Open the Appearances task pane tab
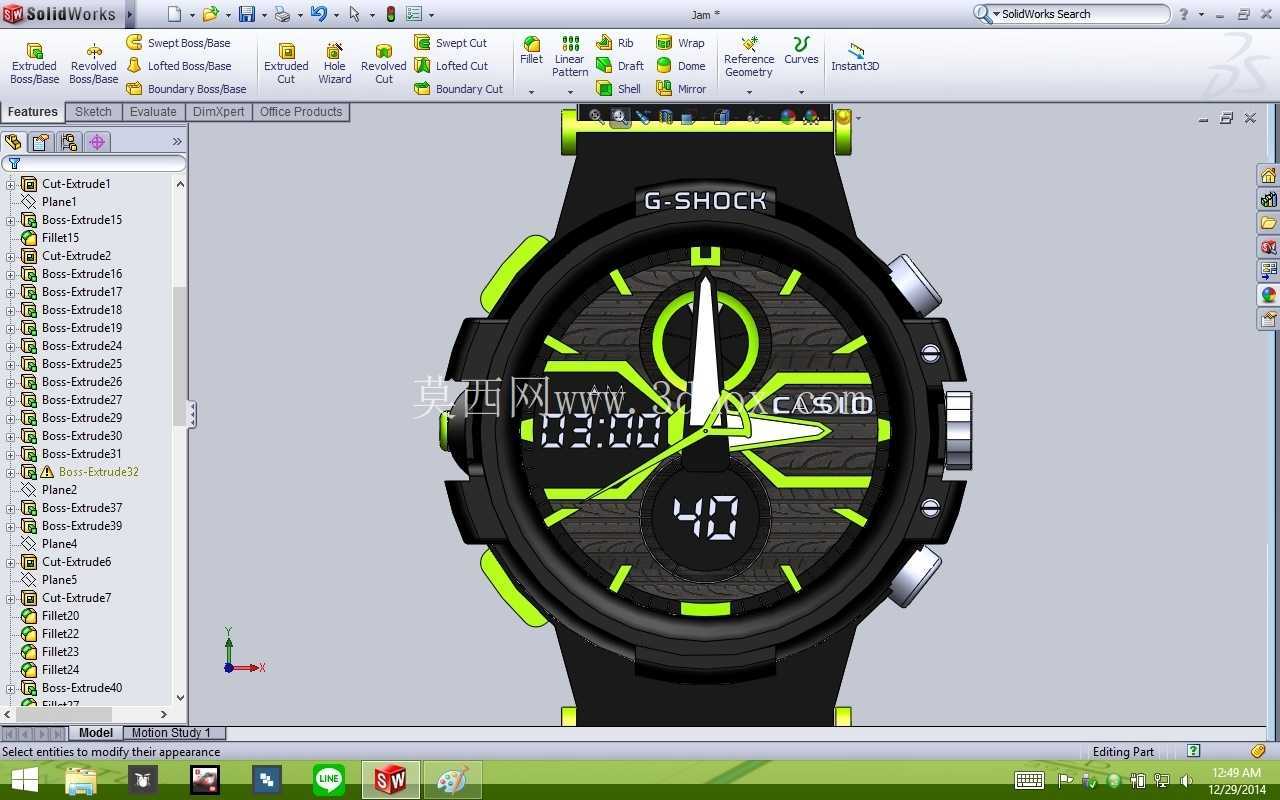 [1268, 295]
